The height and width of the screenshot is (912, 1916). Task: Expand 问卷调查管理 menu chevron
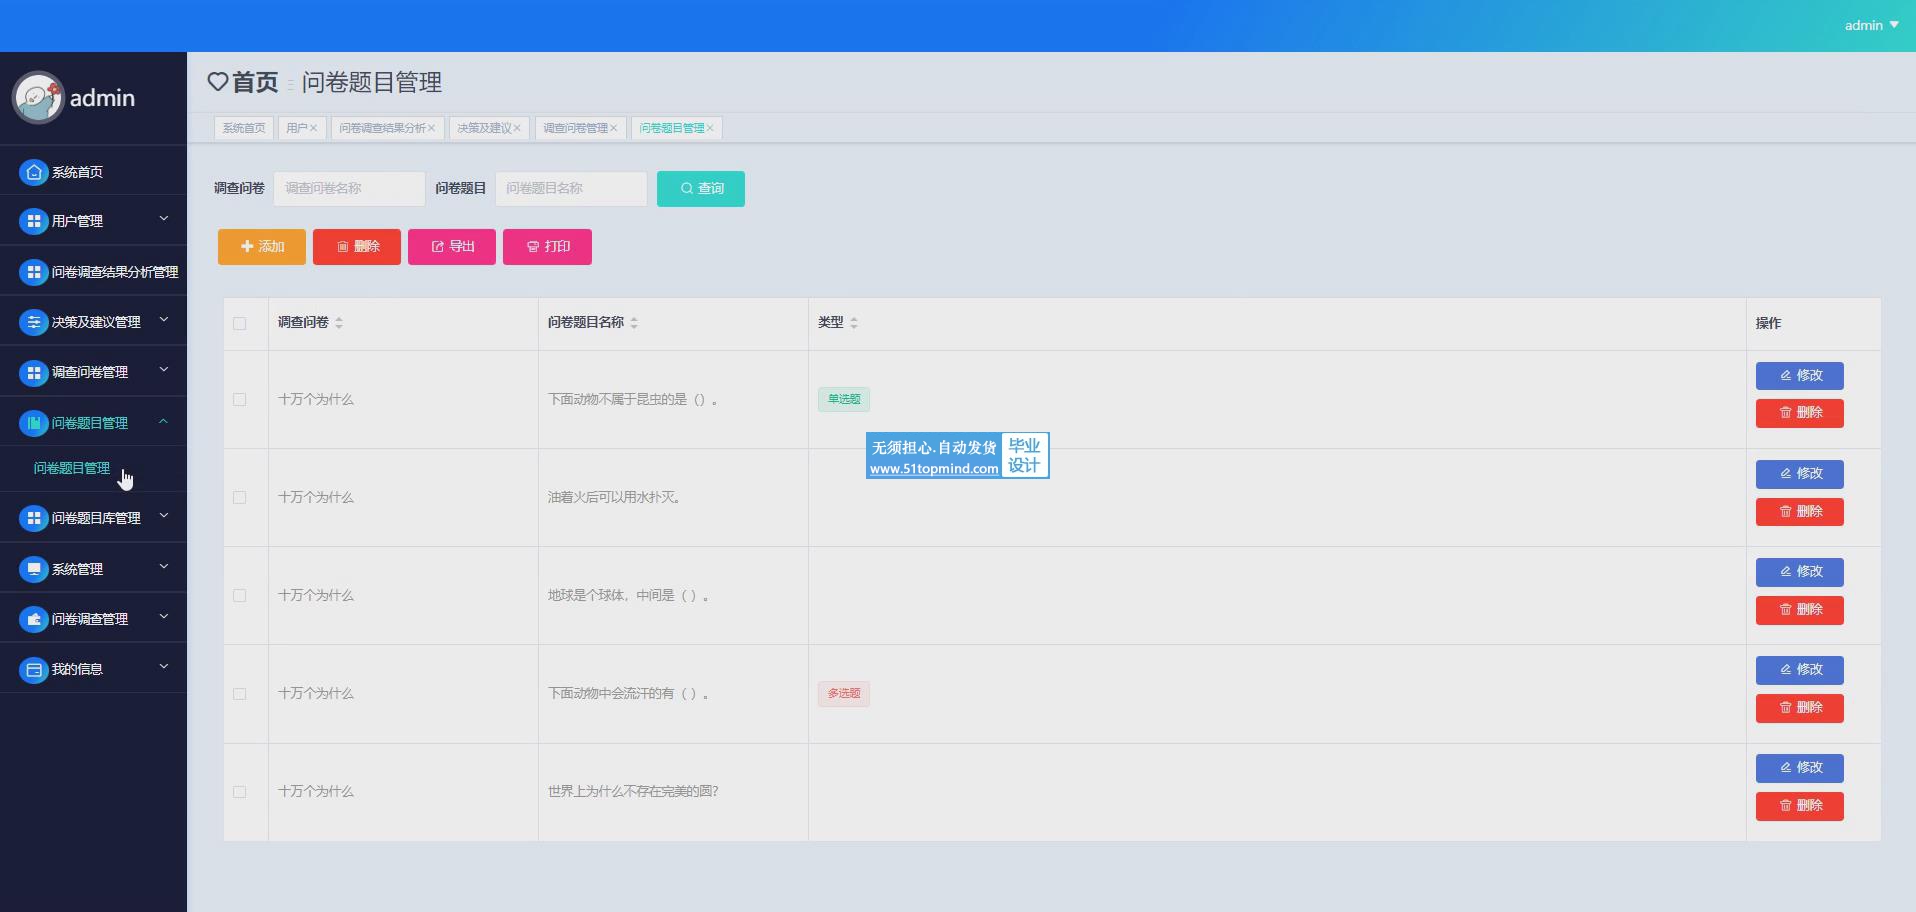(164, 617)
